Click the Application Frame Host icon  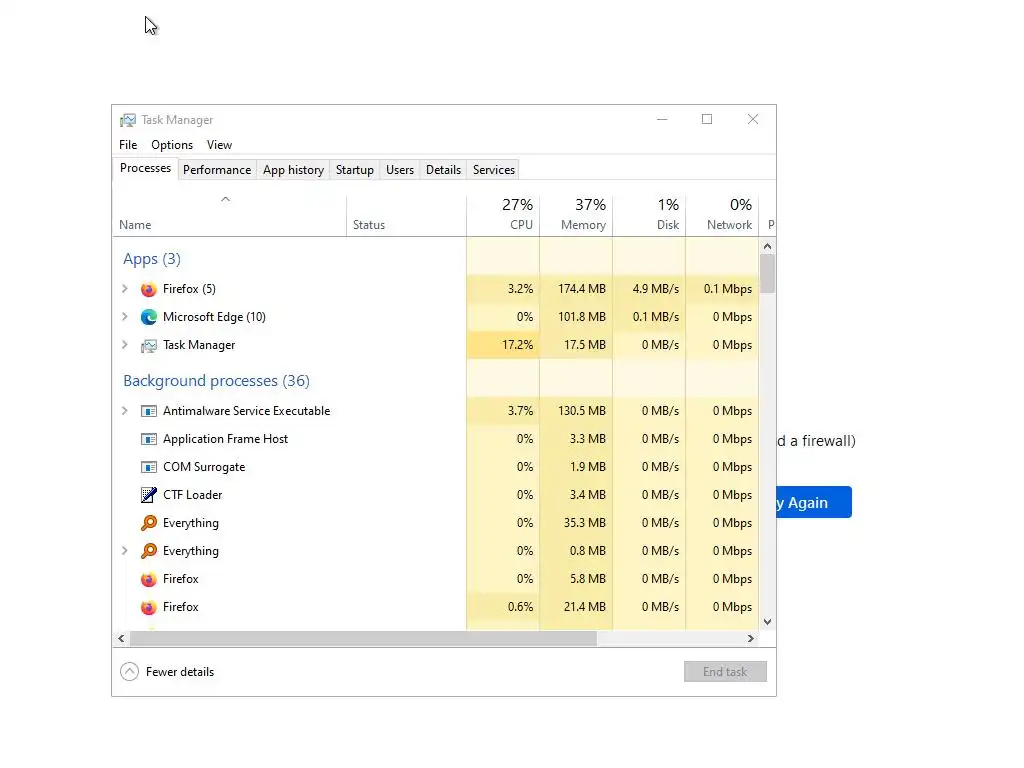pos(149,440)
